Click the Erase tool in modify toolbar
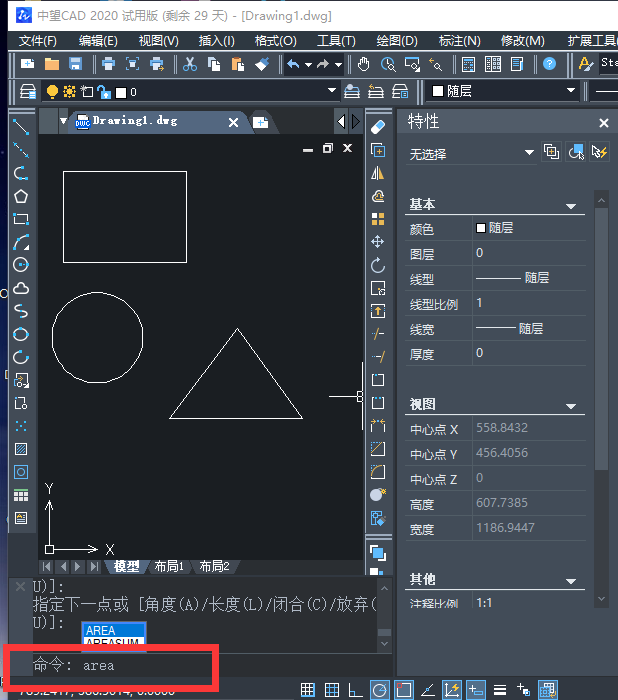 pyautogui.click(x=378, y=128)
